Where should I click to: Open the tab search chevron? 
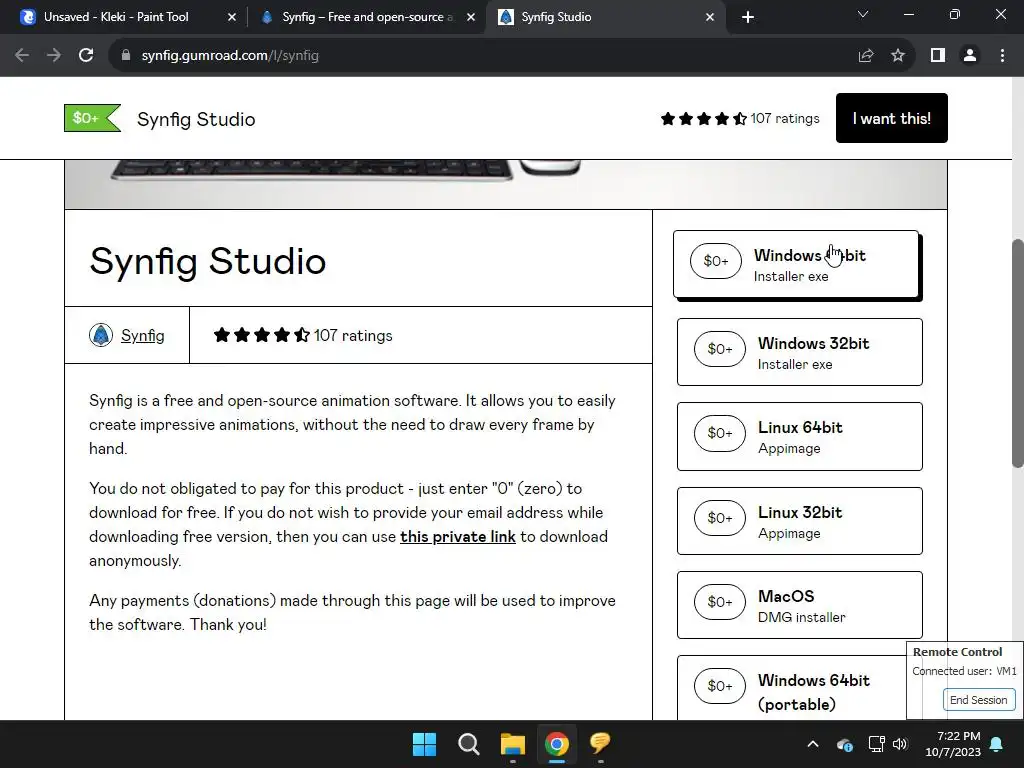pos(863,14)
